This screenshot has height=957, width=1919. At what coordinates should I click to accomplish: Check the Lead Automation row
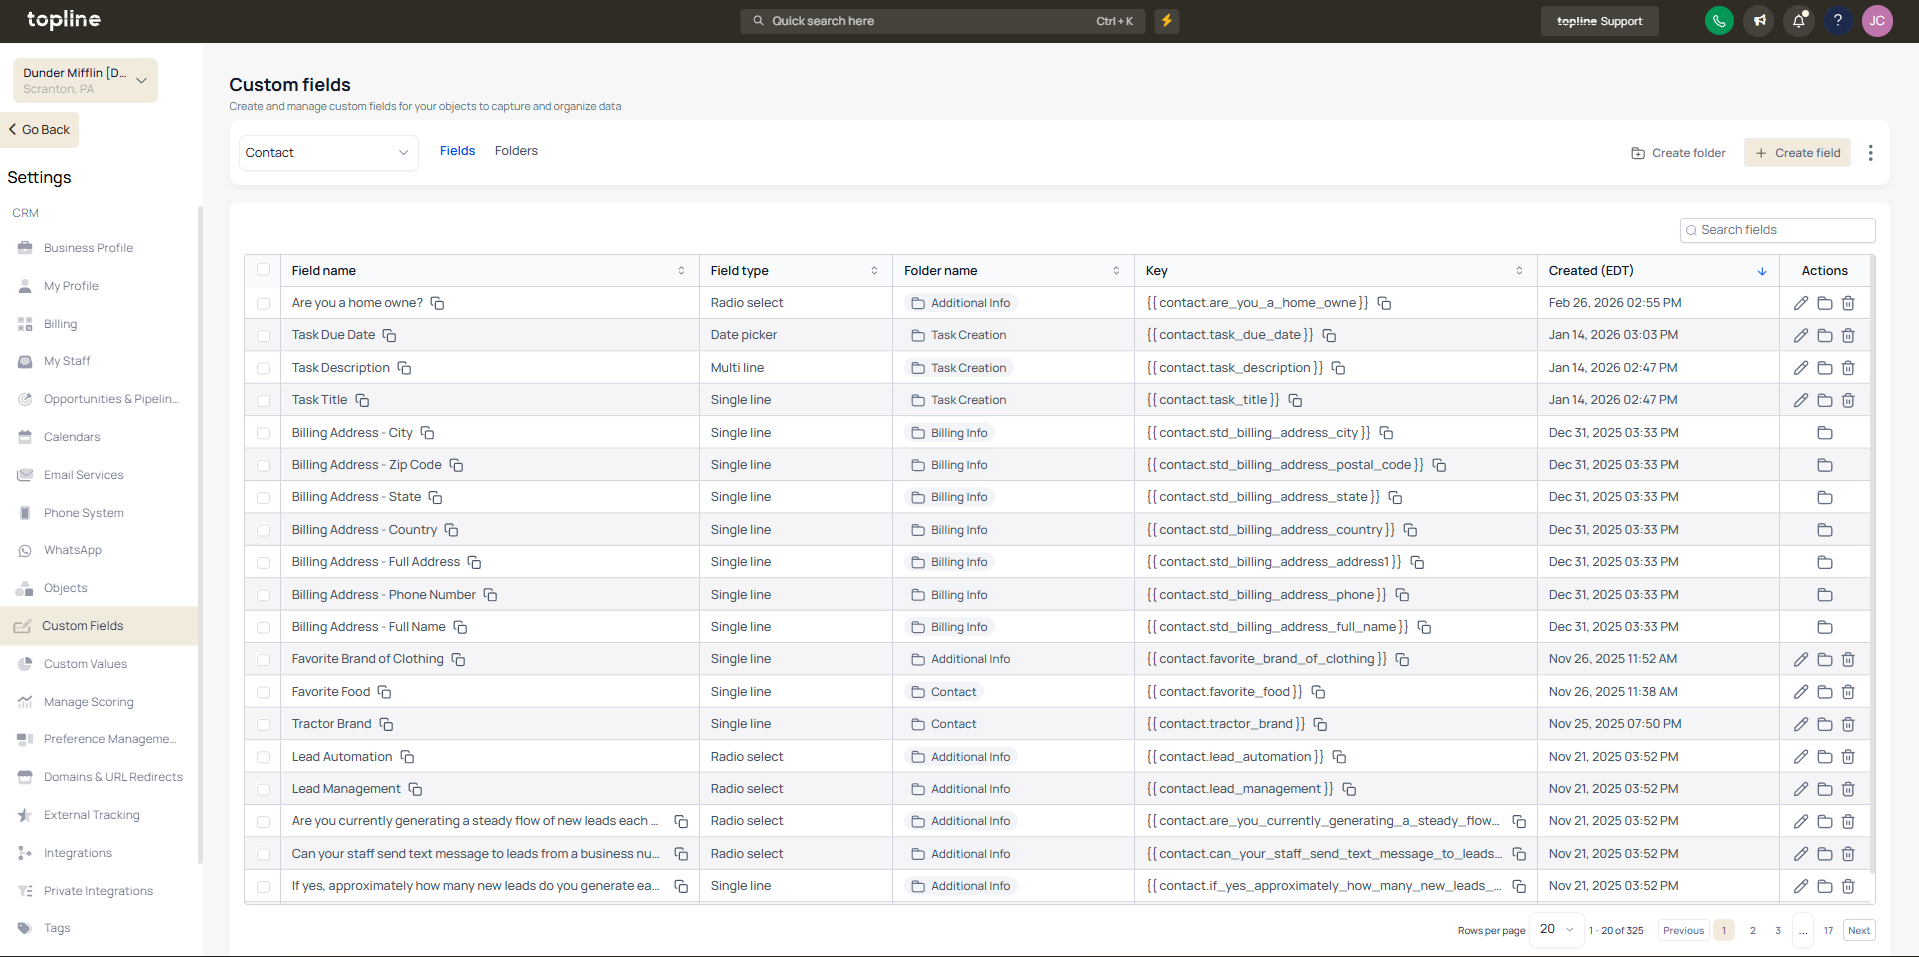click(x=263, y=757)
